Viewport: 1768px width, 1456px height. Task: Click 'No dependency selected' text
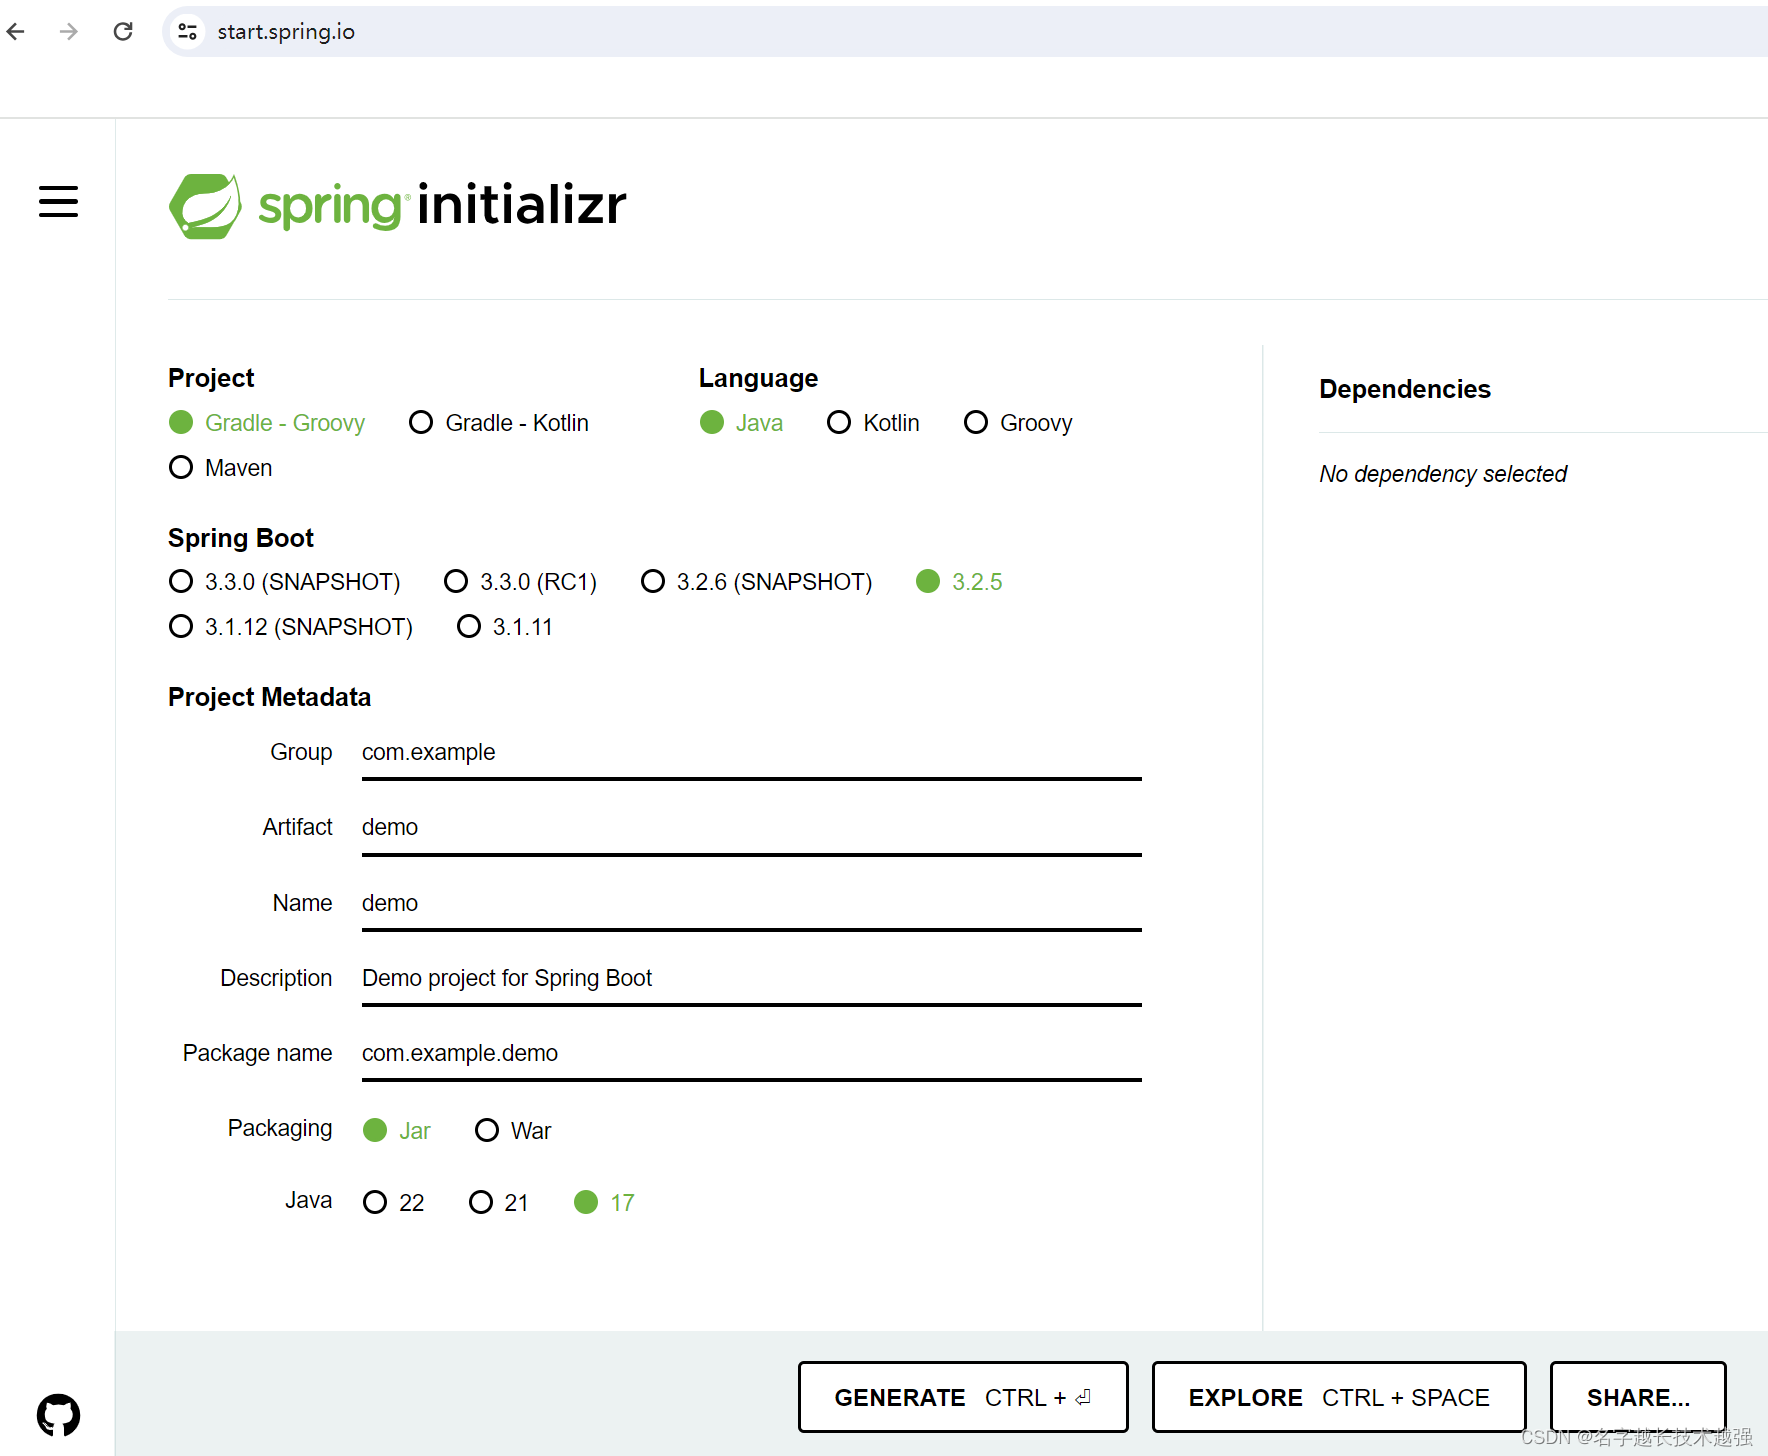pyautogui.click(x=1443, y=474)
